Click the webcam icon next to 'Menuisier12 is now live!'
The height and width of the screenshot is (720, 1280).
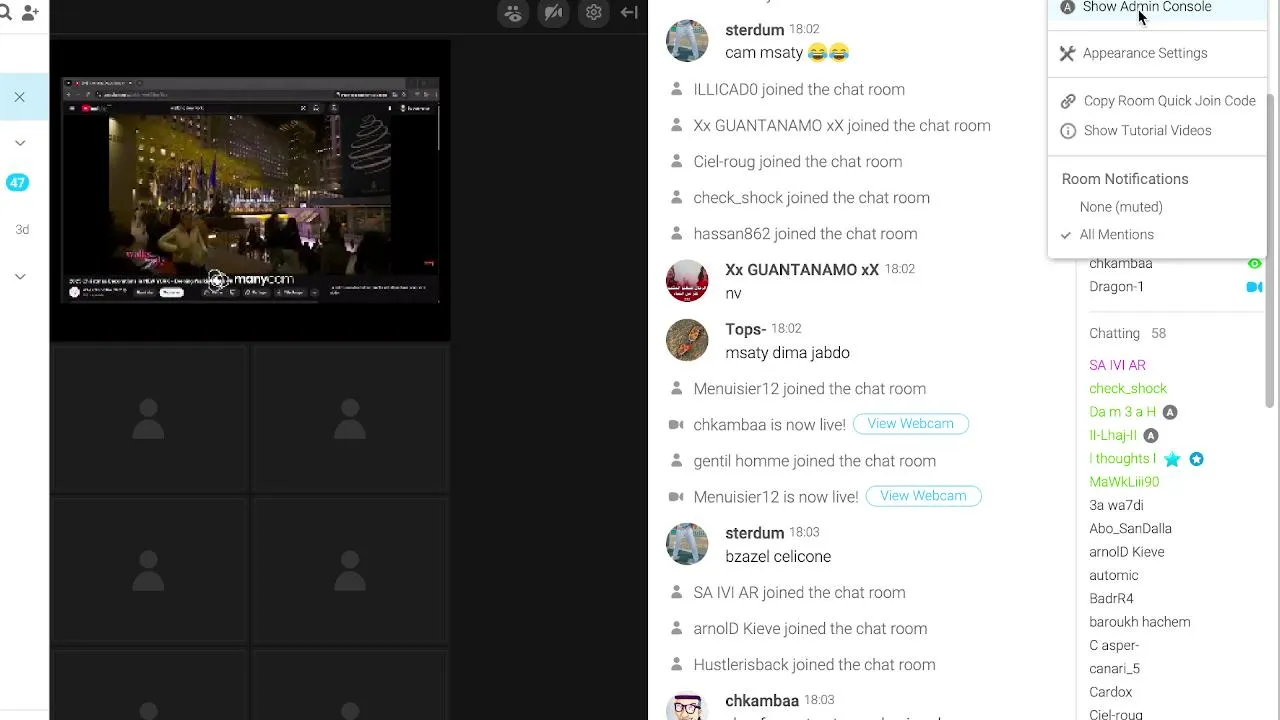(x=676, y=497)
